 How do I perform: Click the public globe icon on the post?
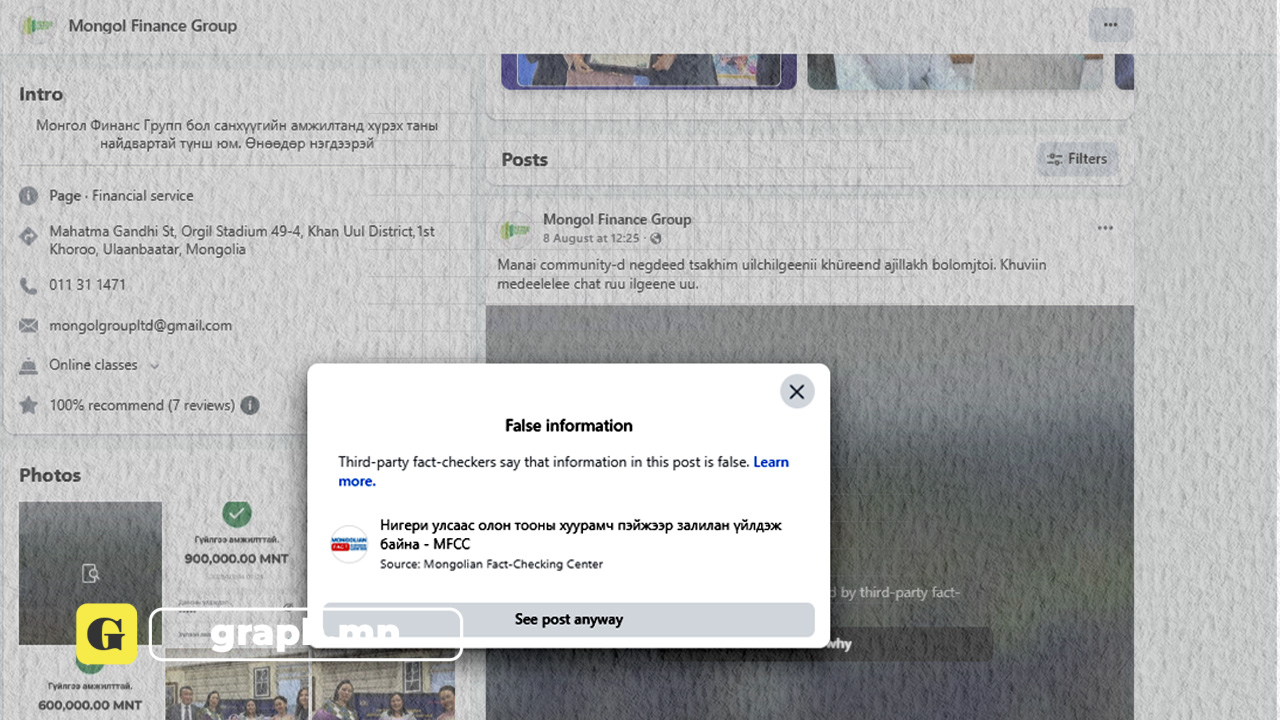tap(655, 239)
